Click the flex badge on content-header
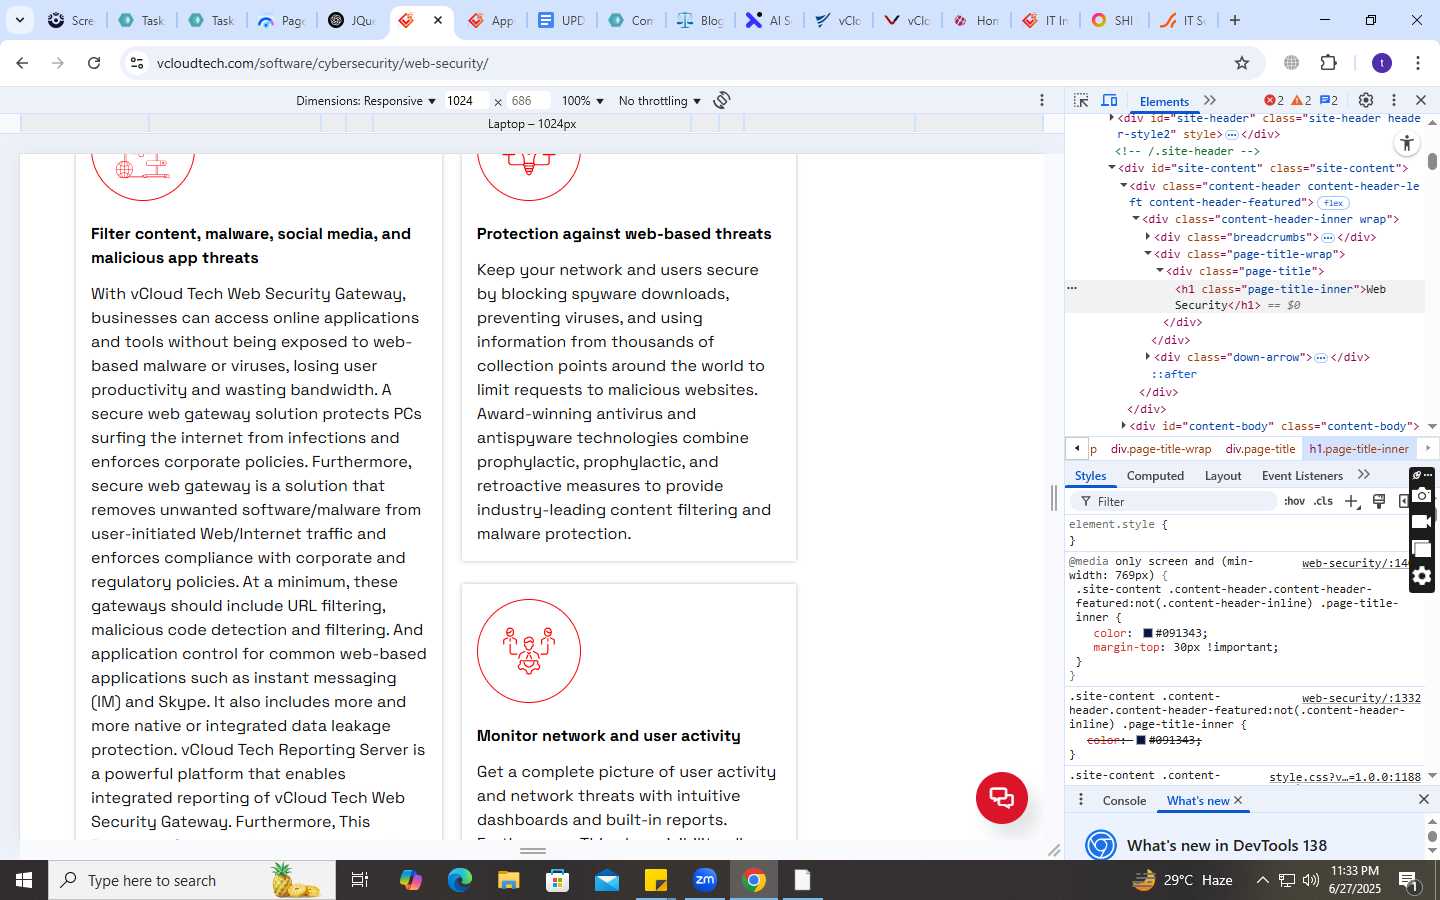Viewport: 1440px width, 900px height. pos(1333,203)
